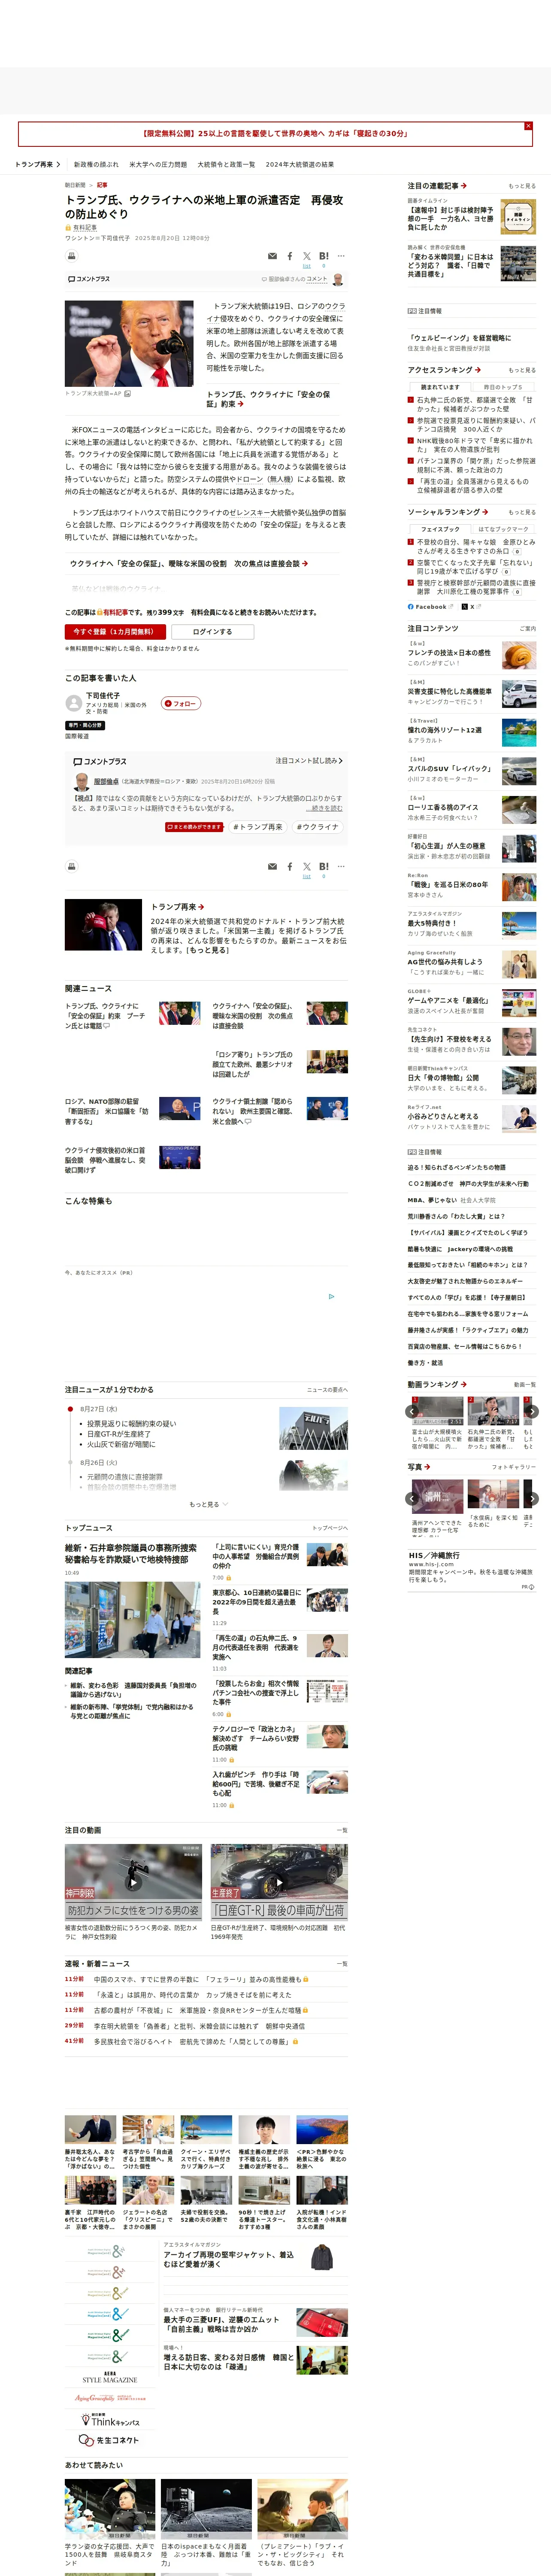This screenshot has height=2576, width=551.
Task: Click the envelope icon below the comment box
Action: 272,866
